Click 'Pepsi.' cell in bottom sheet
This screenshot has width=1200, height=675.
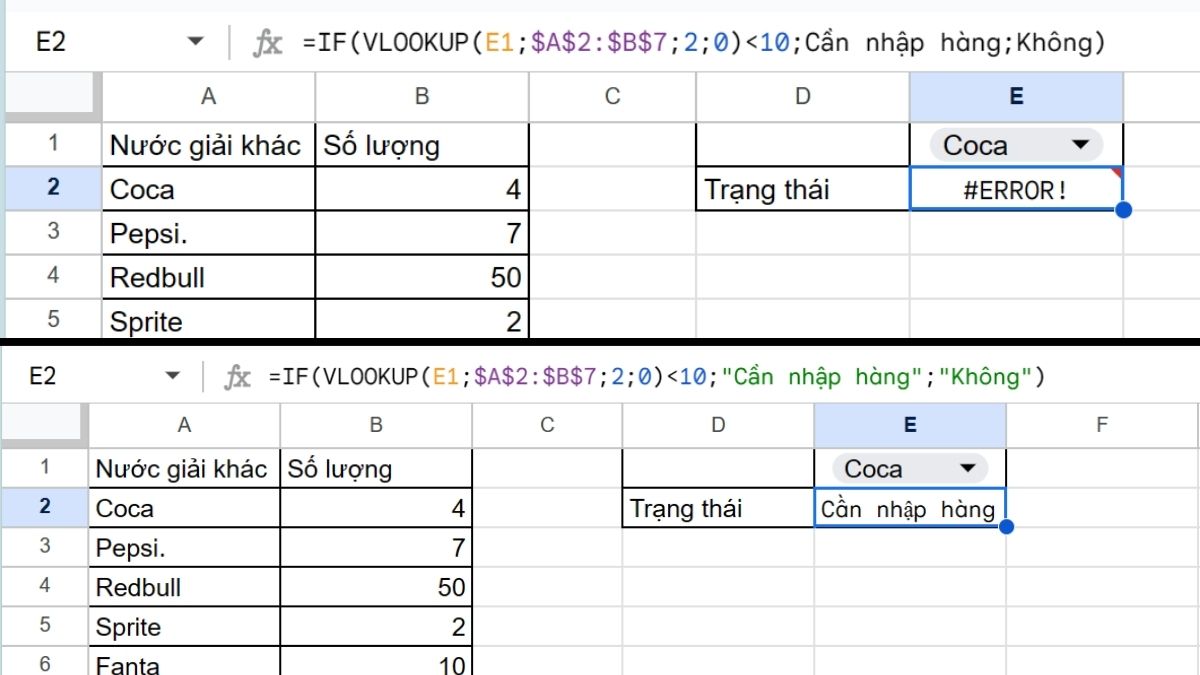184,547
